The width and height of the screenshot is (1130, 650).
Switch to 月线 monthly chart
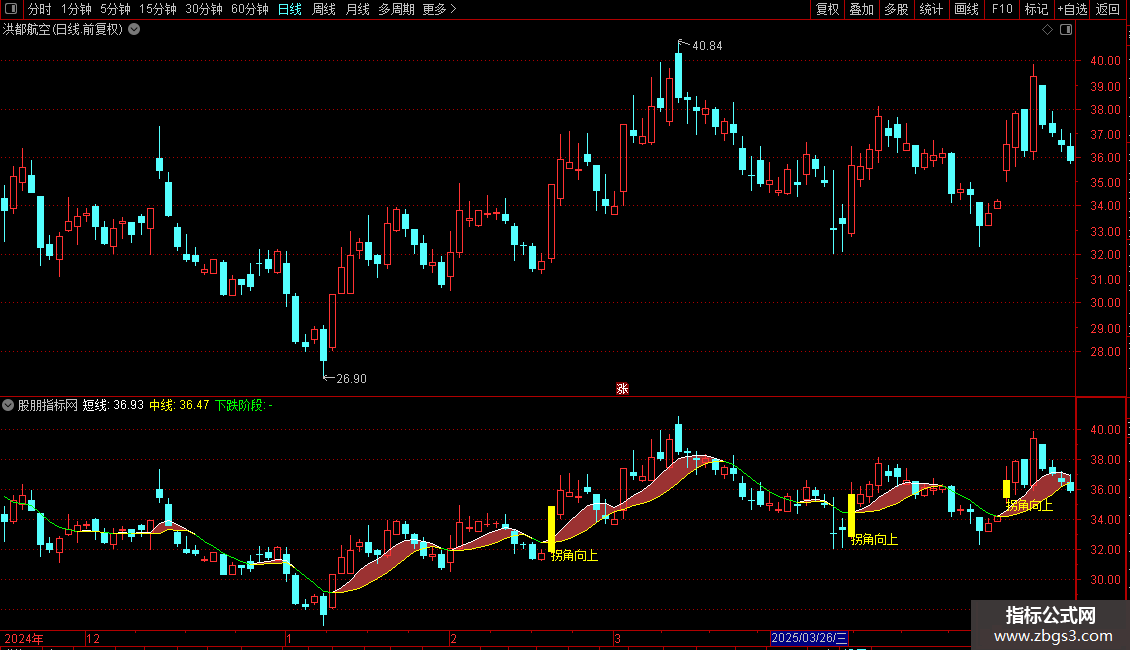357,9
